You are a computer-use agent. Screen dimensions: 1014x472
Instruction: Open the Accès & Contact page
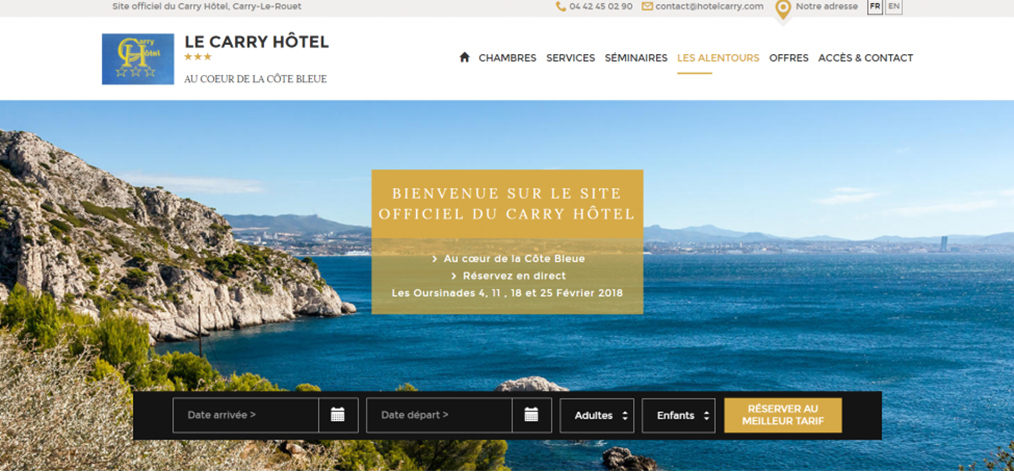tap(866, 58)
